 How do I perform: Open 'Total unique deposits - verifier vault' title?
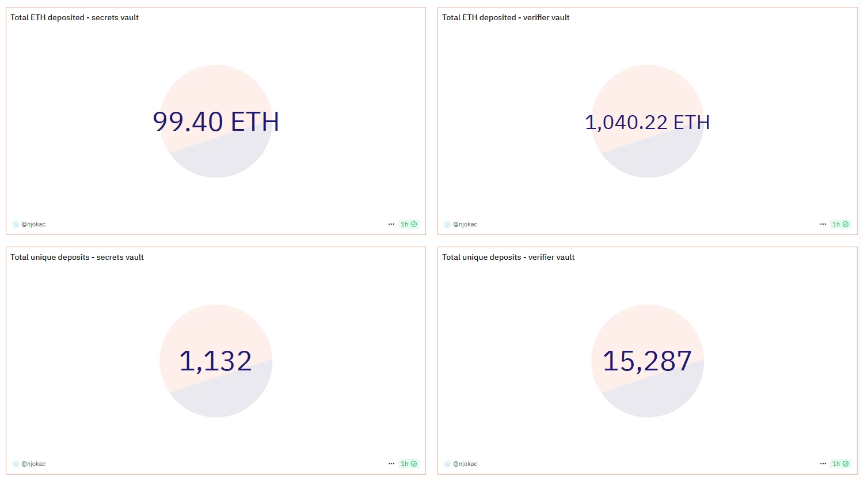coord(508,257)
